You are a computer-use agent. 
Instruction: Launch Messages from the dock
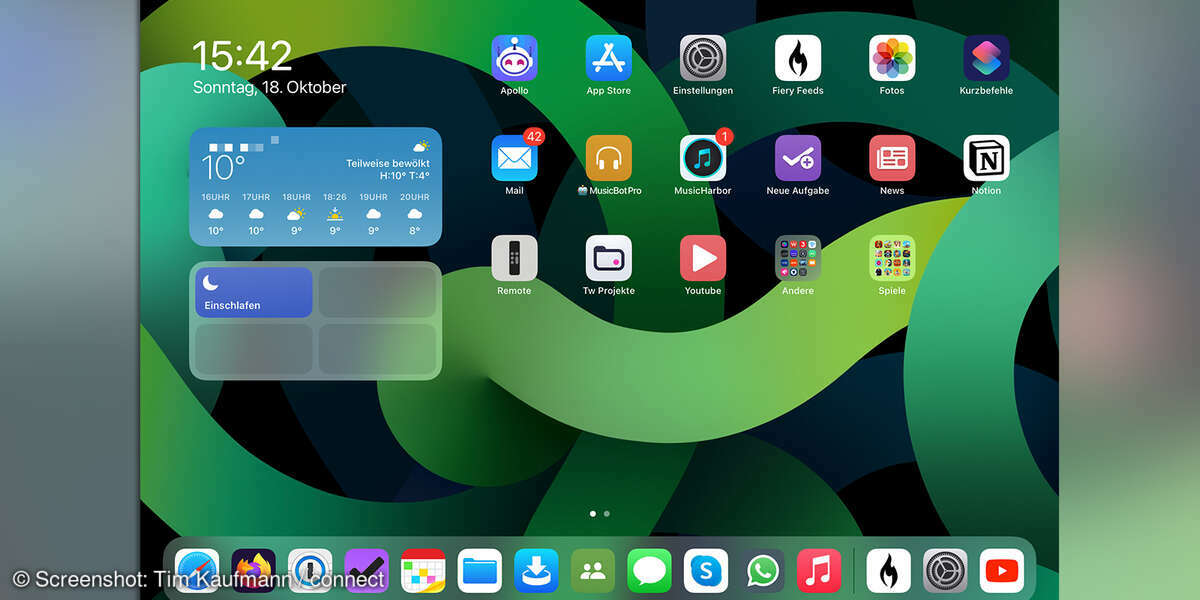coord(649,571)
